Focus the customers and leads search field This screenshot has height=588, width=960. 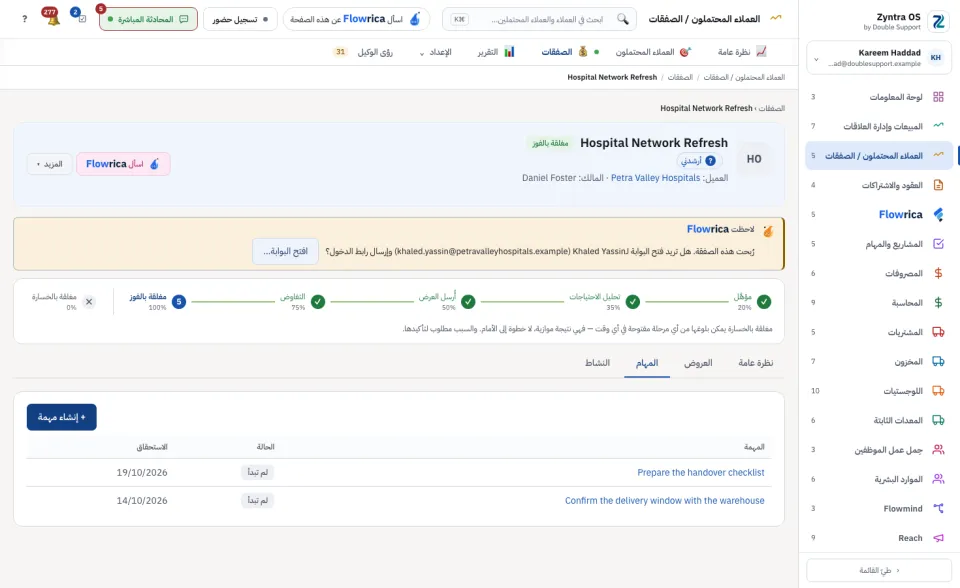pos(539,19)
